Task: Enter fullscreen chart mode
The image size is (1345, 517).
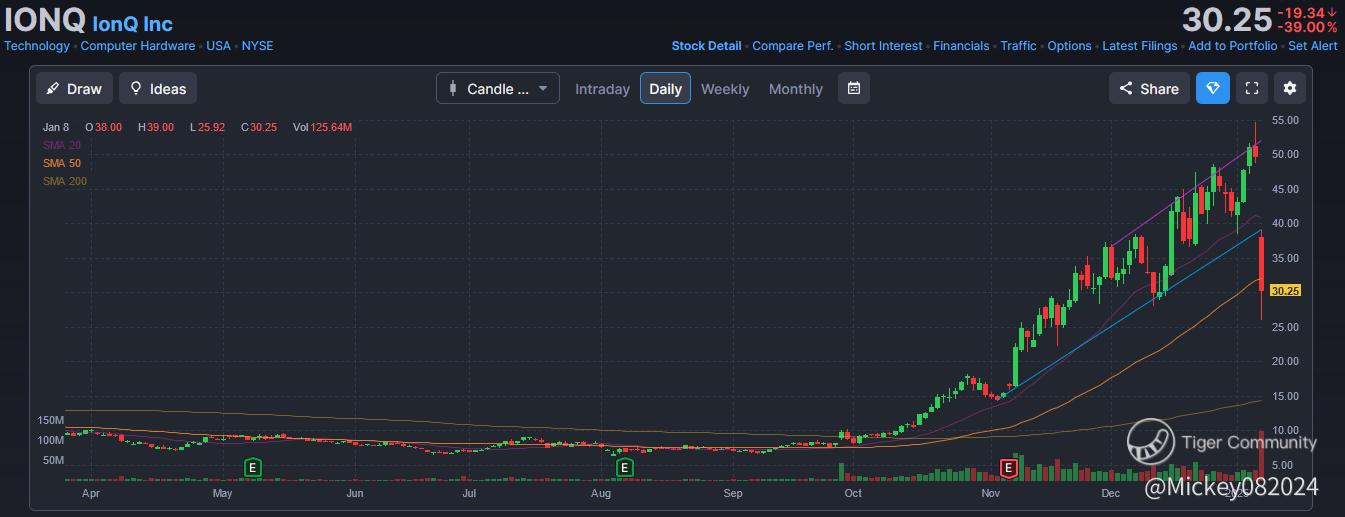Action: click(1251, 88)
